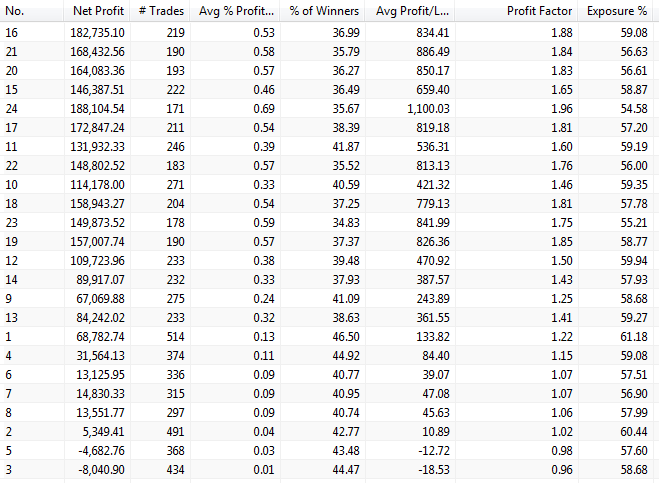Click the Net Profit column header
Viewport: 659px width, 483px height.
(98, 11)
